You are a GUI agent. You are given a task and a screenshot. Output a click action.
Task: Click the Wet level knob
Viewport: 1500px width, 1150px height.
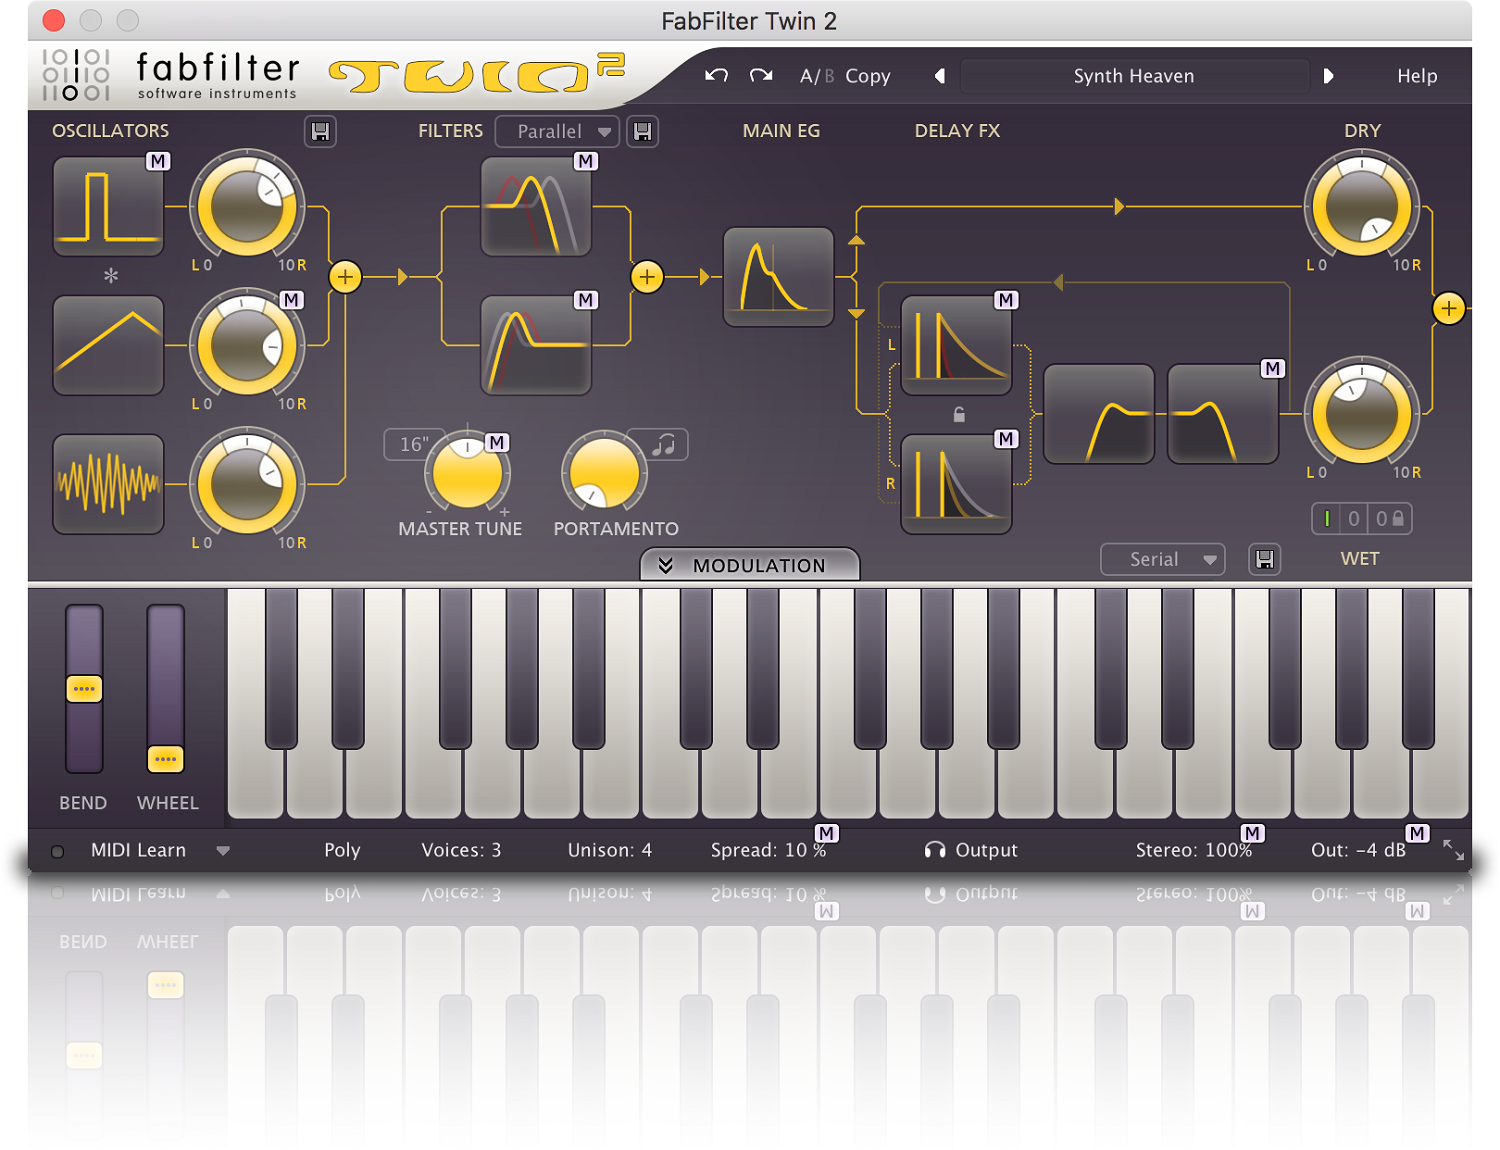coord(1361,414)
